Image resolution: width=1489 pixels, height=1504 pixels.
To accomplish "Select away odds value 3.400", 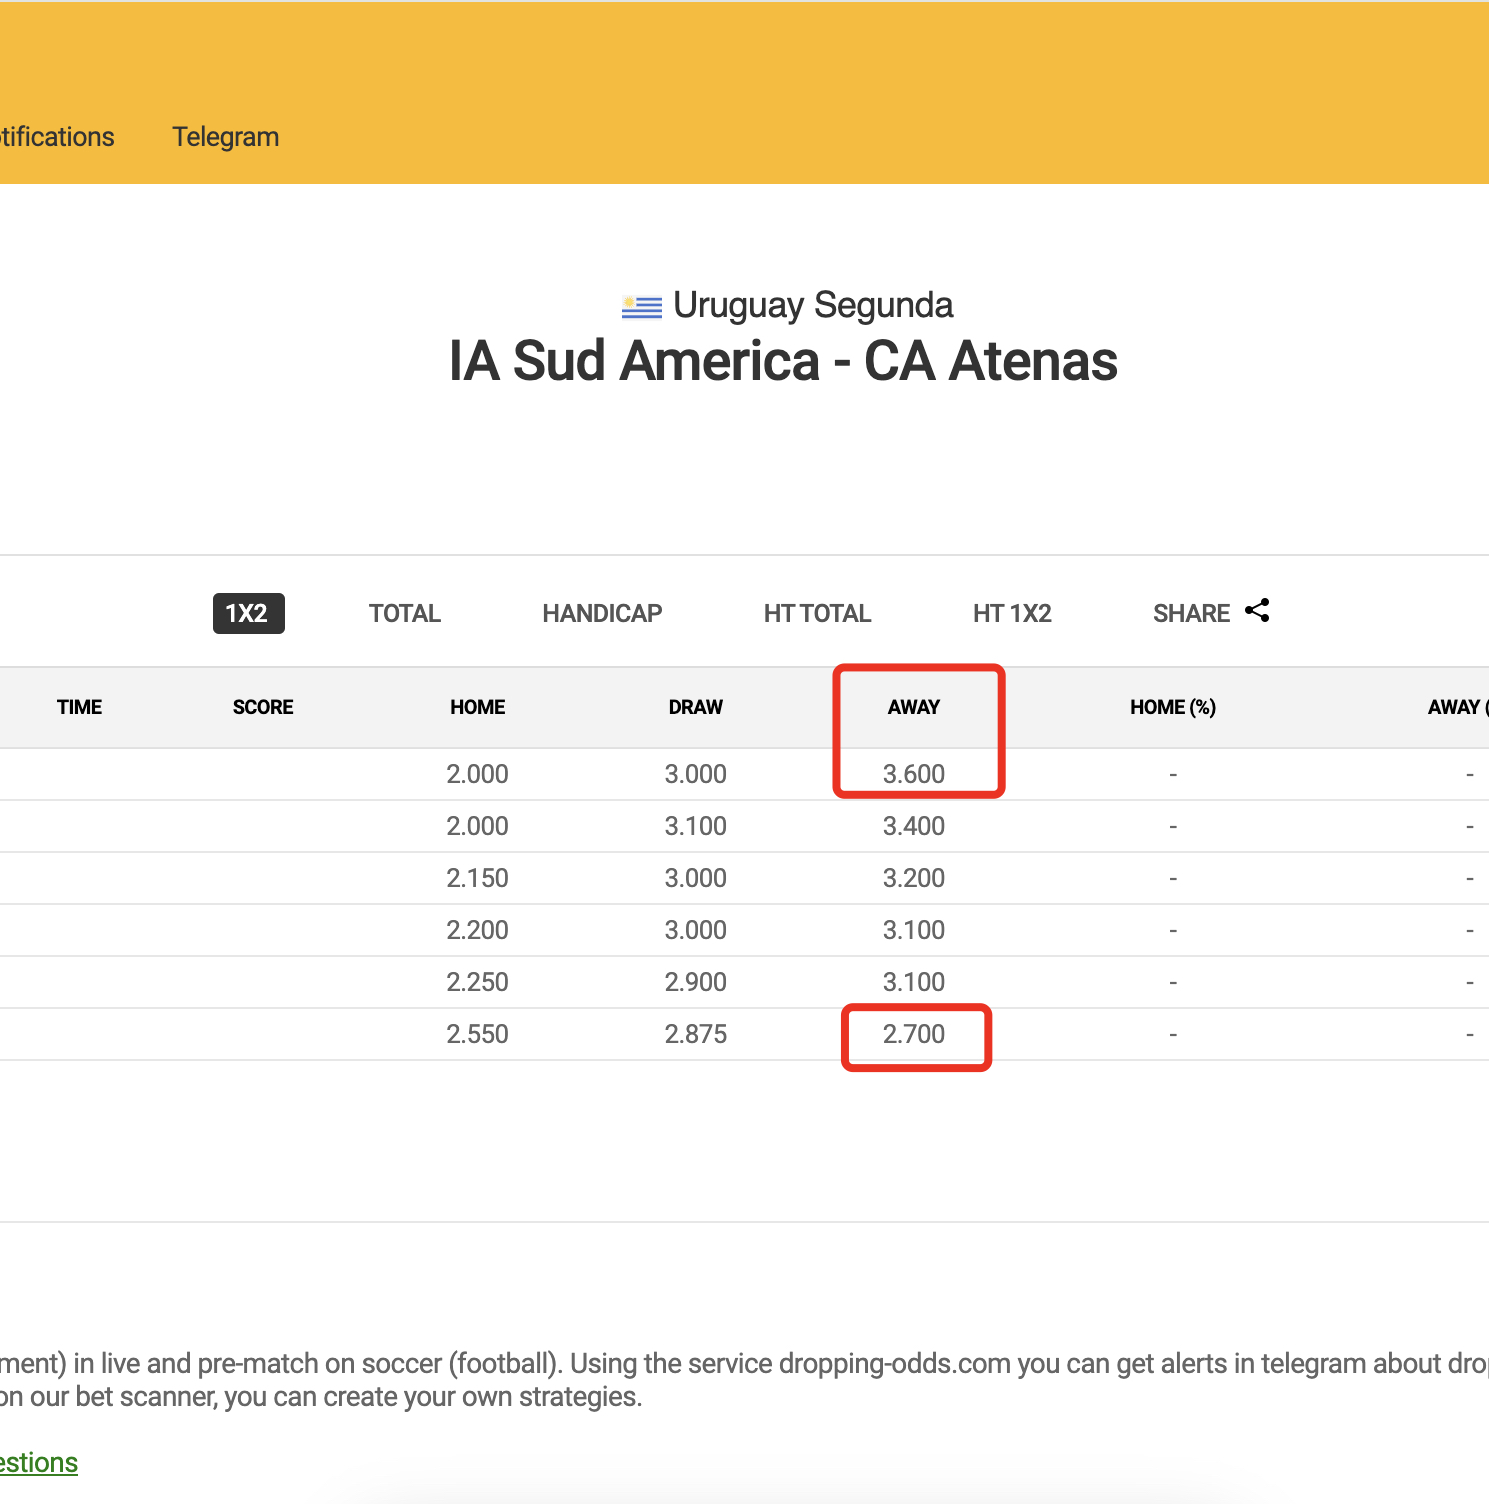I will point(914,826).
